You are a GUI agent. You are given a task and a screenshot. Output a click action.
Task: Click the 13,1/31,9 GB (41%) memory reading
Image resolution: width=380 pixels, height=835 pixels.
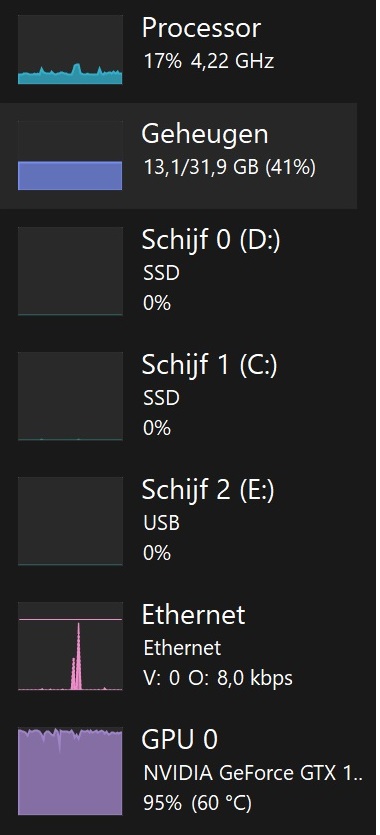[229, 168]
